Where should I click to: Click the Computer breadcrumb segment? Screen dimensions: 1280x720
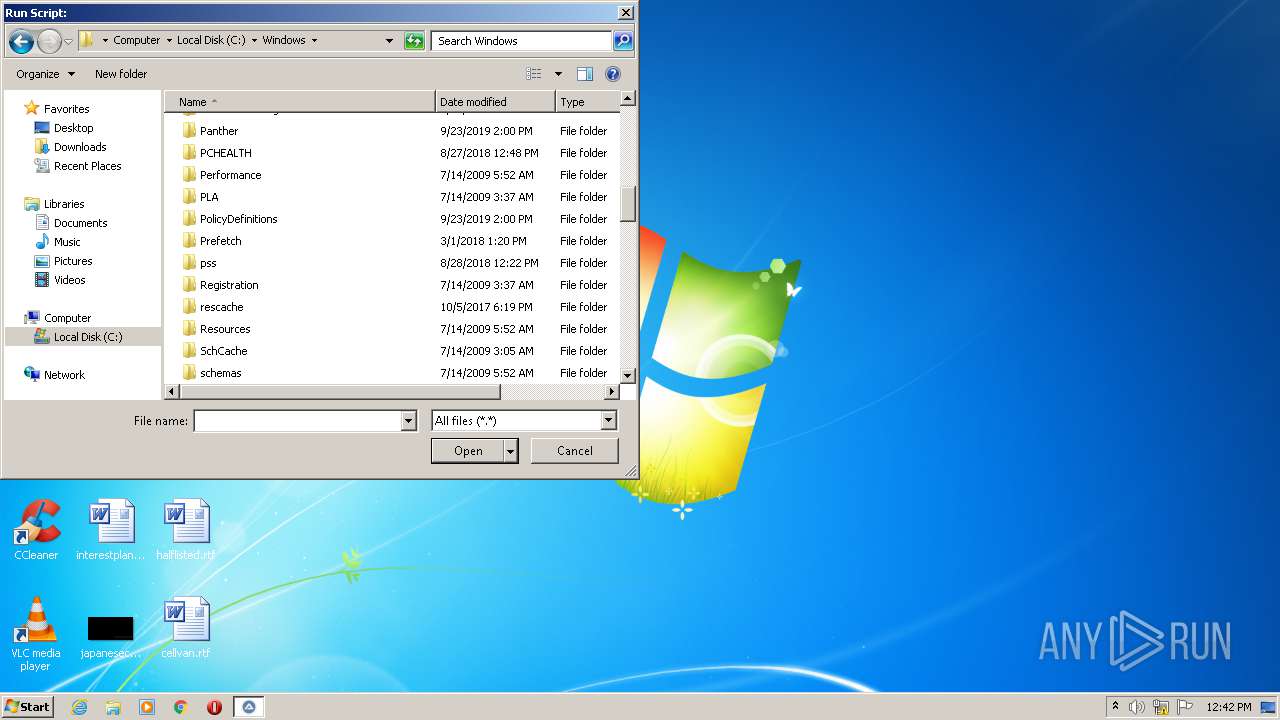pyautogui.click(x=136, y=40)
